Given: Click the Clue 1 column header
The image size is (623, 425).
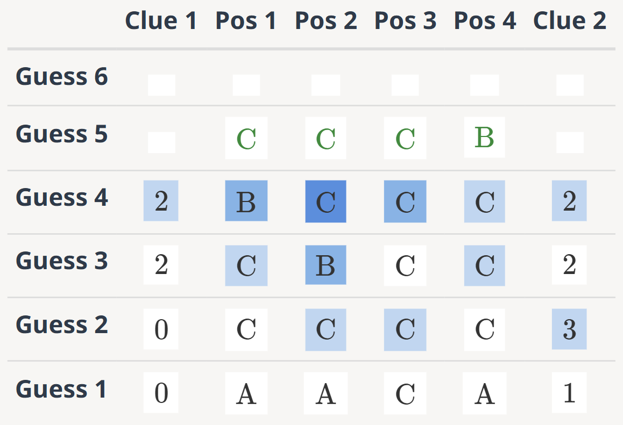Looking at the screenshot, I should click(161, 21).
